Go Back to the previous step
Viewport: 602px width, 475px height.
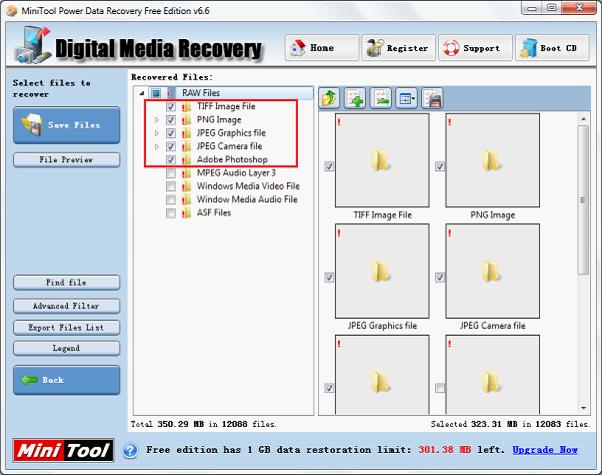pyautogui.click(x=66, y=380)
